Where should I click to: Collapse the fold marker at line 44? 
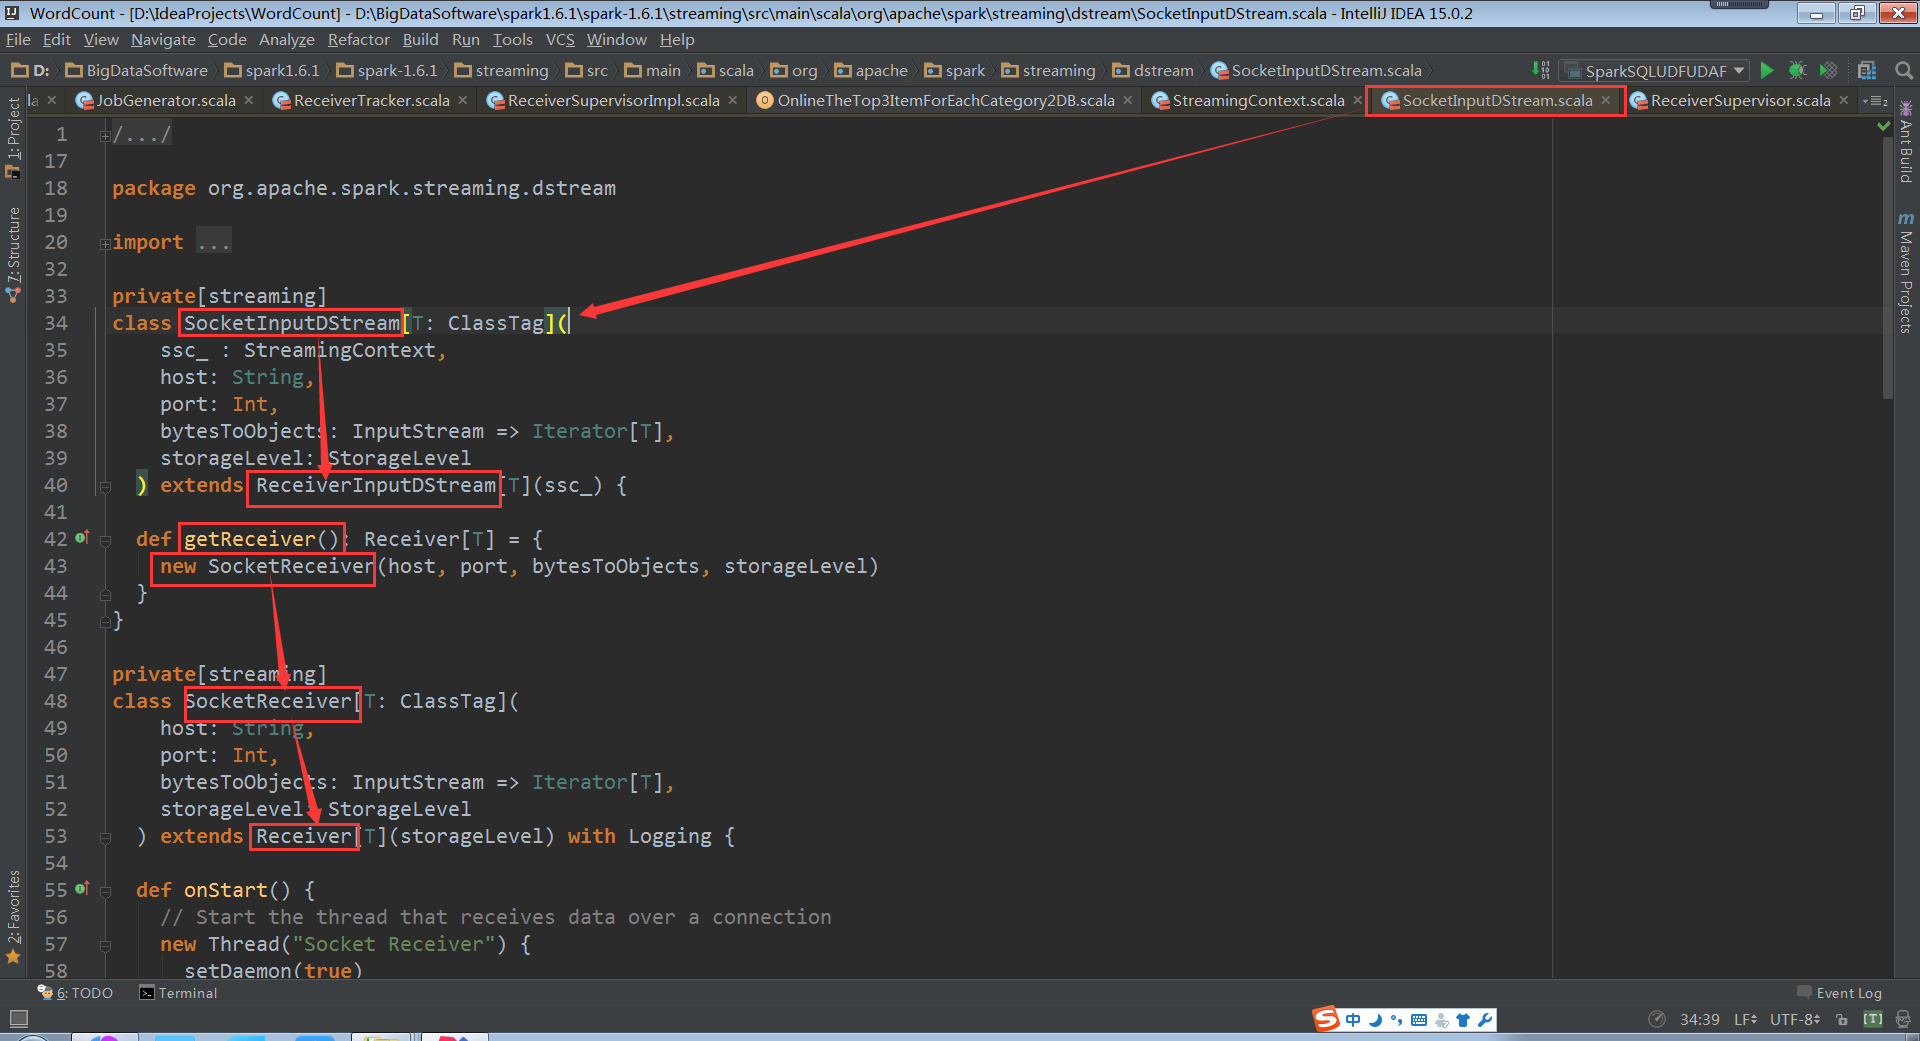tap(105, 594)
